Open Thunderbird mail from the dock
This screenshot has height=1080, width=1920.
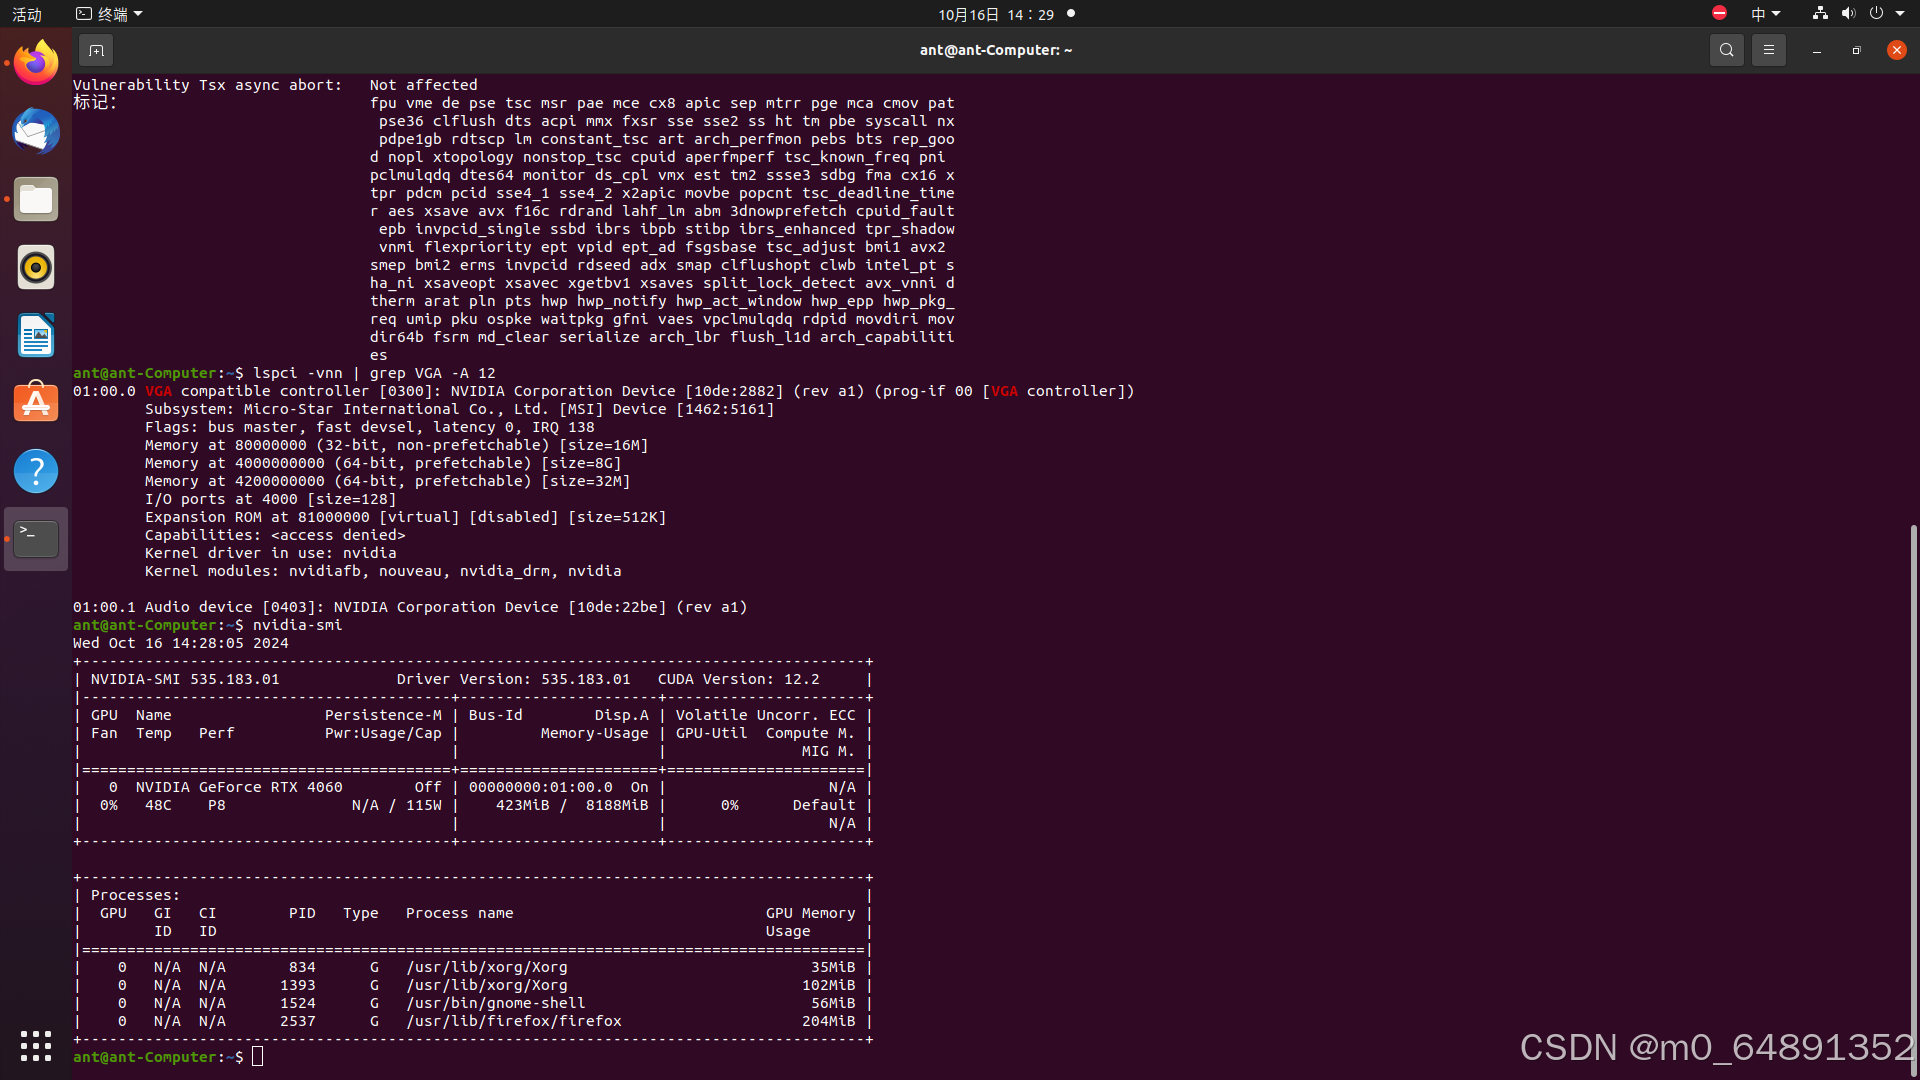(36, 132)
